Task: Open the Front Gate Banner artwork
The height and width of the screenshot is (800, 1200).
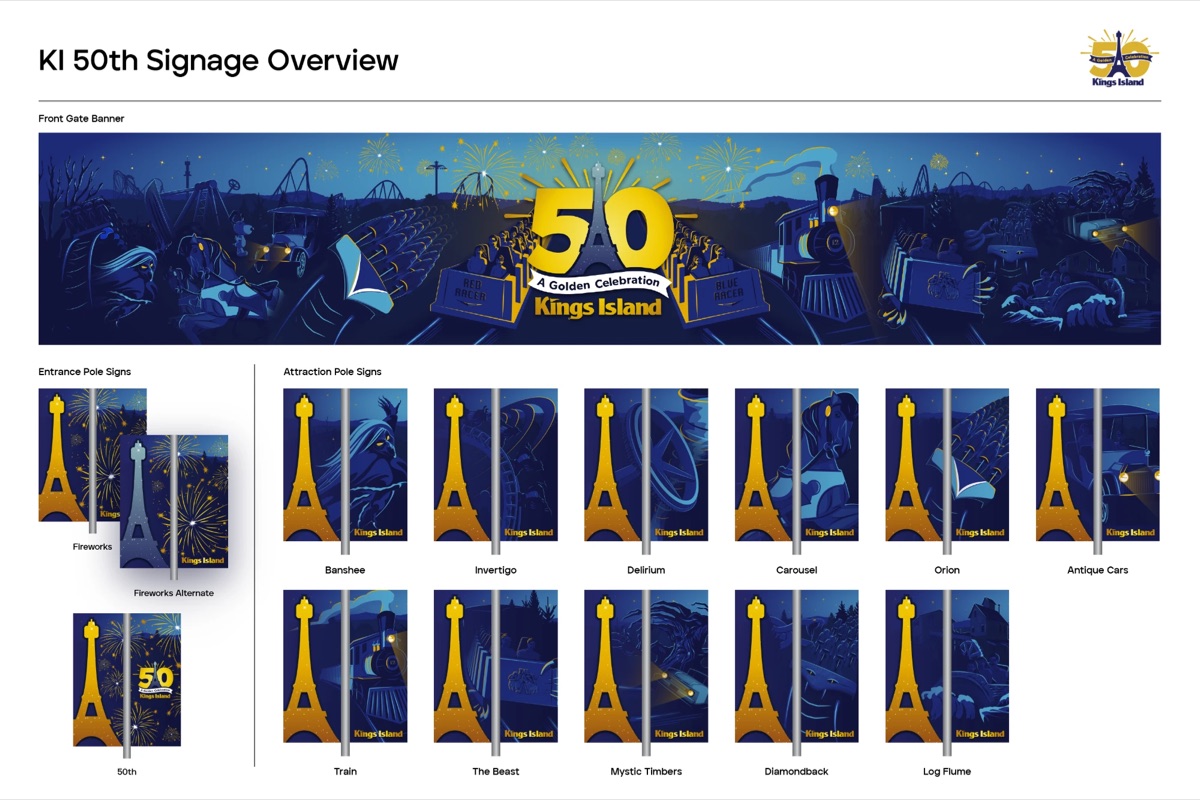Action: pos(600,239)
